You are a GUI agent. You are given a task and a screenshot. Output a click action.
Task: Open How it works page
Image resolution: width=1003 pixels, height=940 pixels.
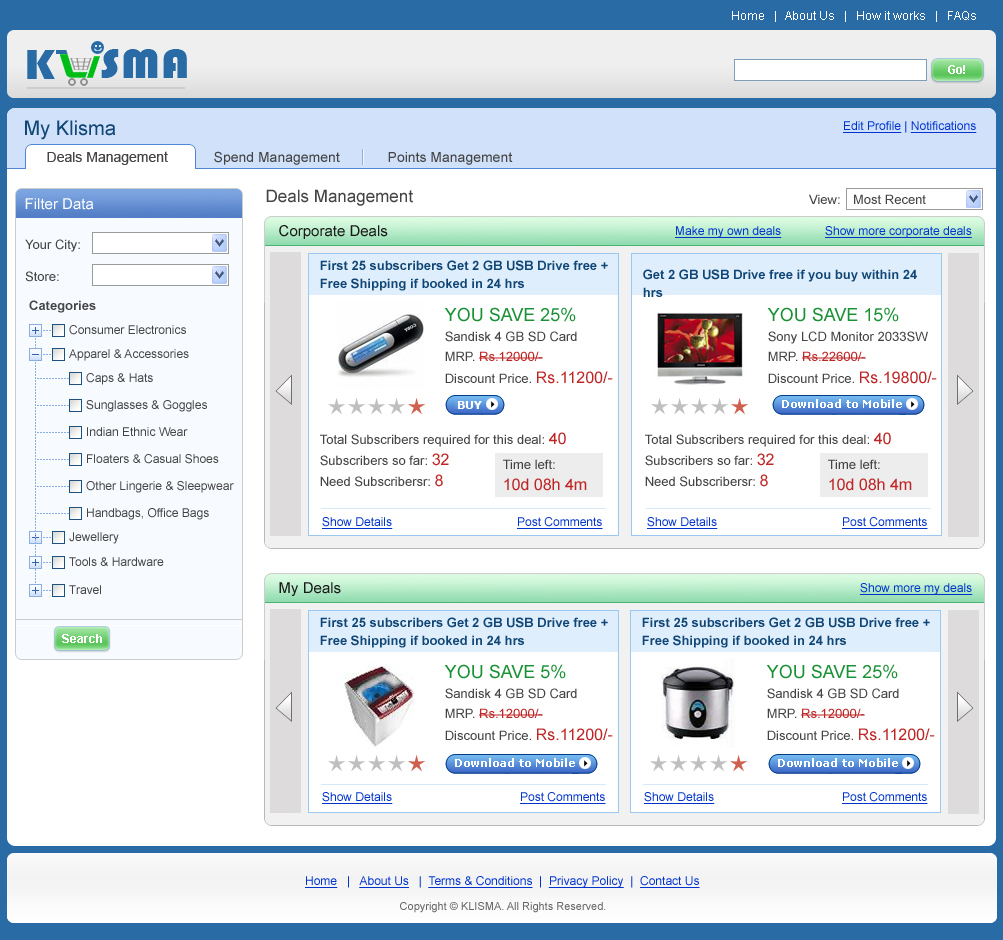[x=890, y=15]
